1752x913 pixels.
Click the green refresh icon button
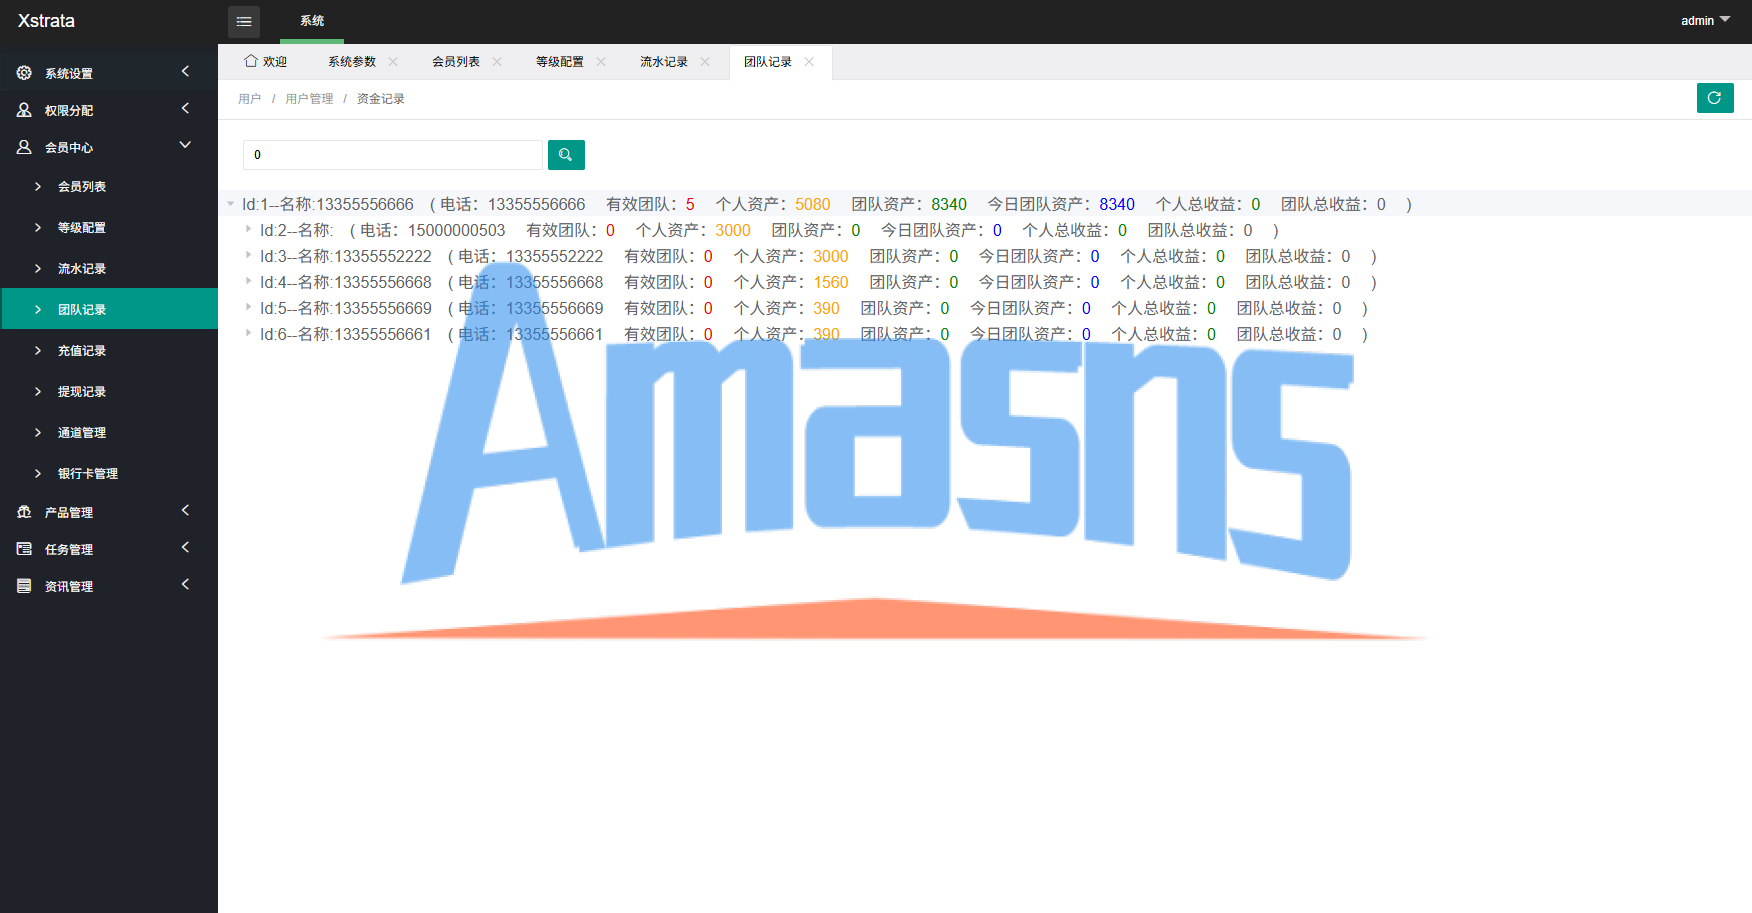1715,98
